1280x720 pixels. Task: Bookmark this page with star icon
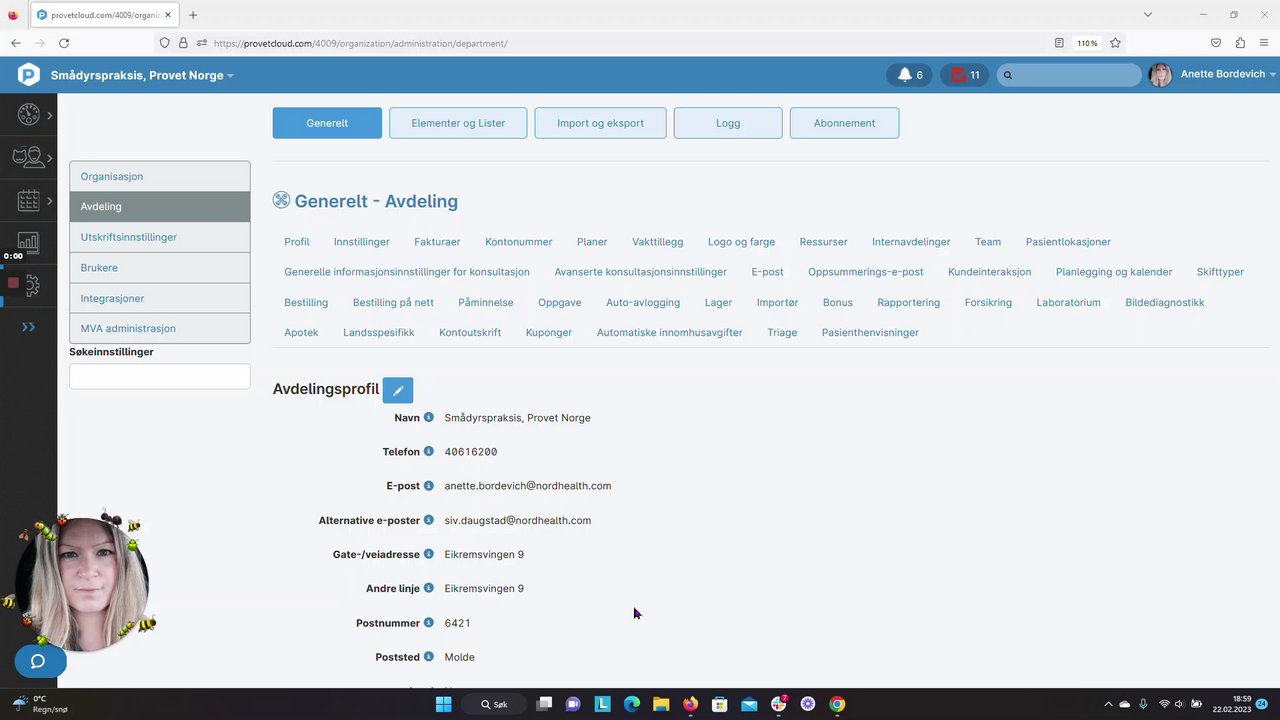1115,43
